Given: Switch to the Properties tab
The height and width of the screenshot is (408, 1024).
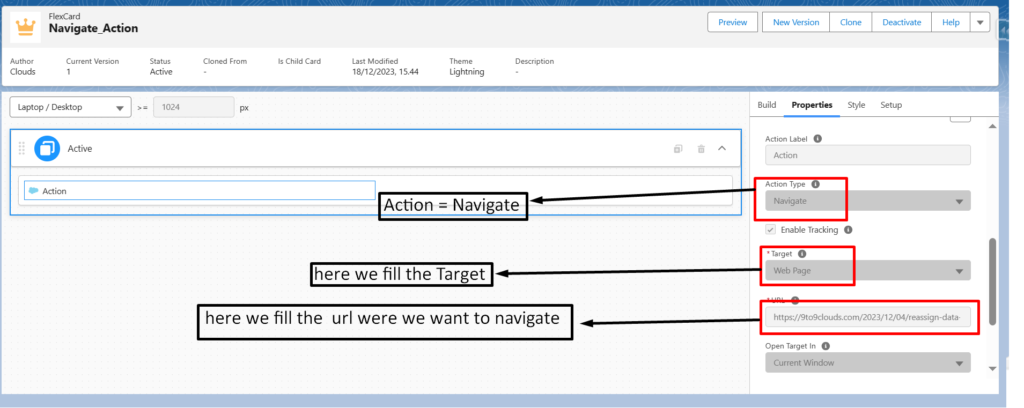Looking at the screenshot, I should [x=812, y=105].
